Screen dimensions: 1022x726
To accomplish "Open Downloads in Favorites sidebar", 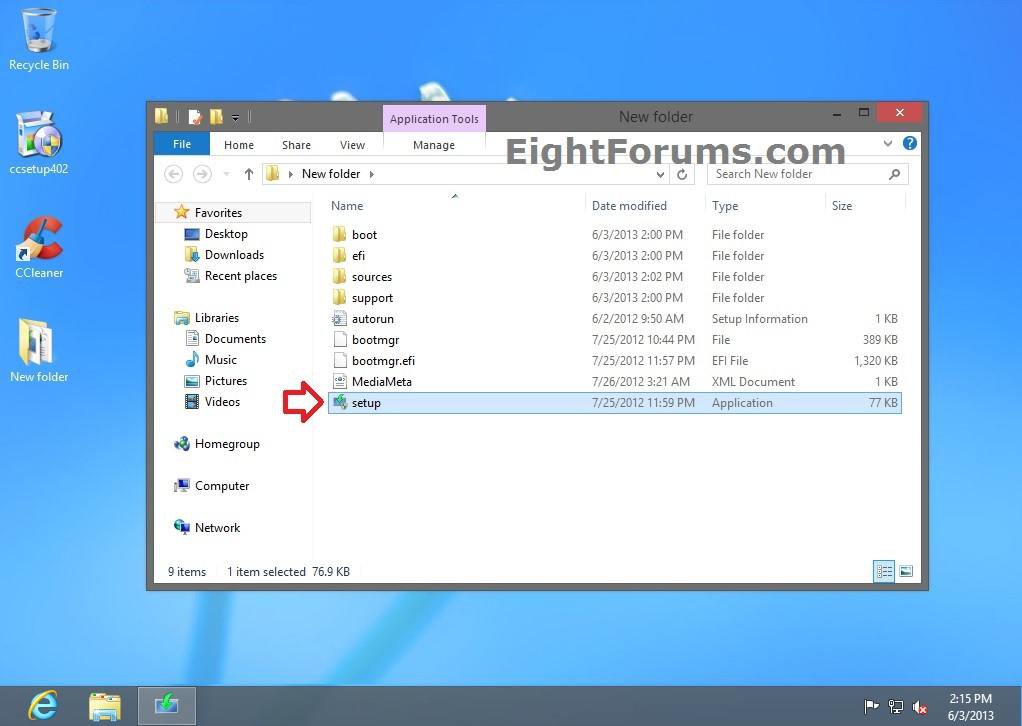I will point(234,255).
